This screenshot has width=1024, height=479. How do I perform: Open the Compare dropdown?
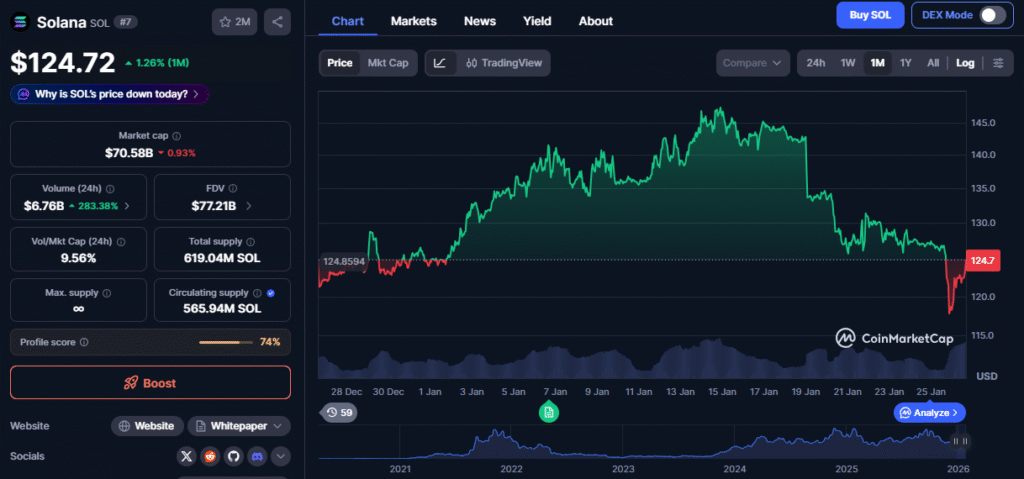point(752,63)
